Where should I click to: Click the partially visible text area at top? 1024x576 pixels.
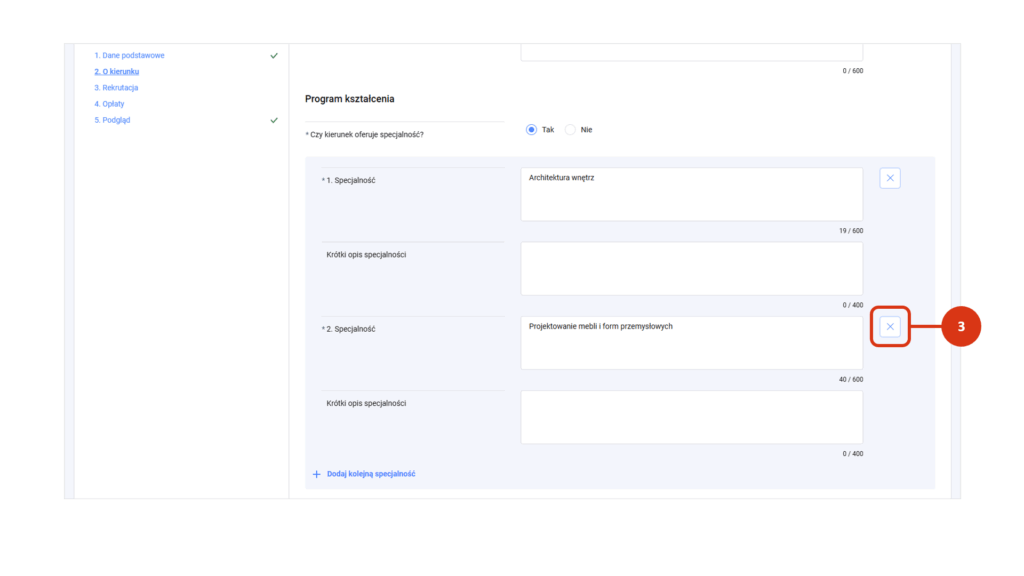691,52
